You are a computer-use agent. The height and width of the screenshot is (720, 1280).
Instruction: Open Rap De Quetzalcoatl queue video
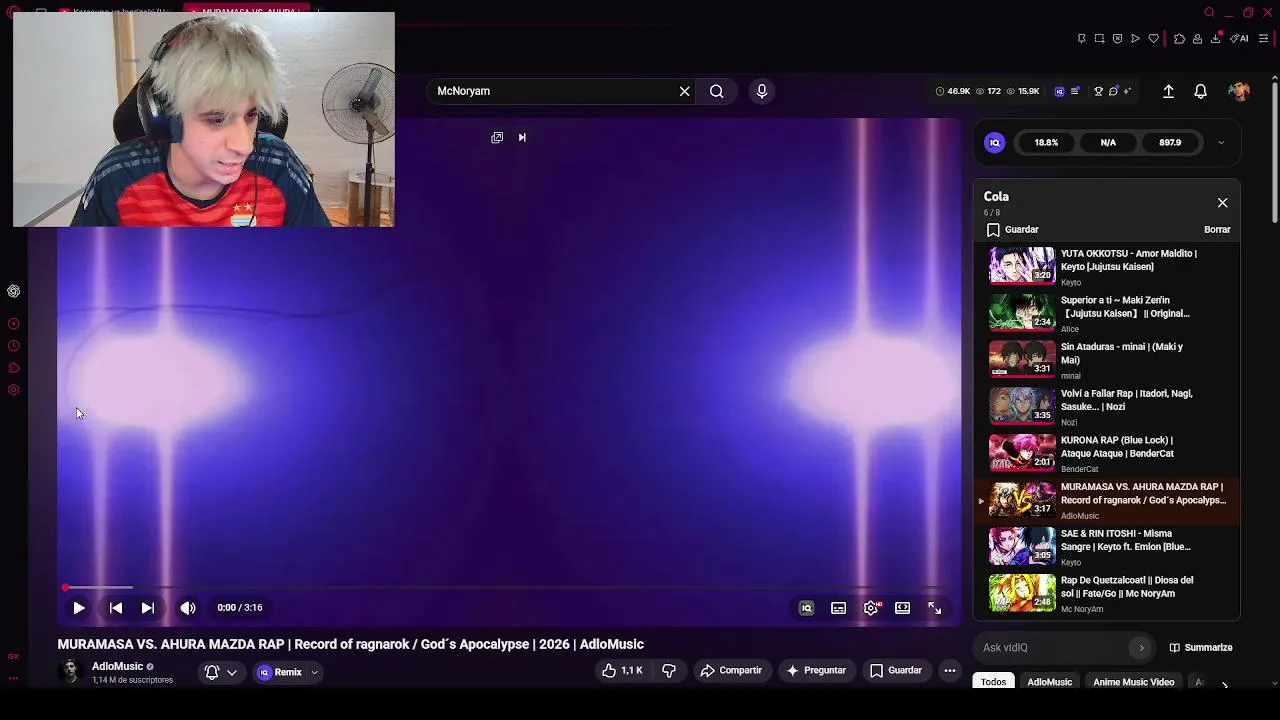point(1108,594)
